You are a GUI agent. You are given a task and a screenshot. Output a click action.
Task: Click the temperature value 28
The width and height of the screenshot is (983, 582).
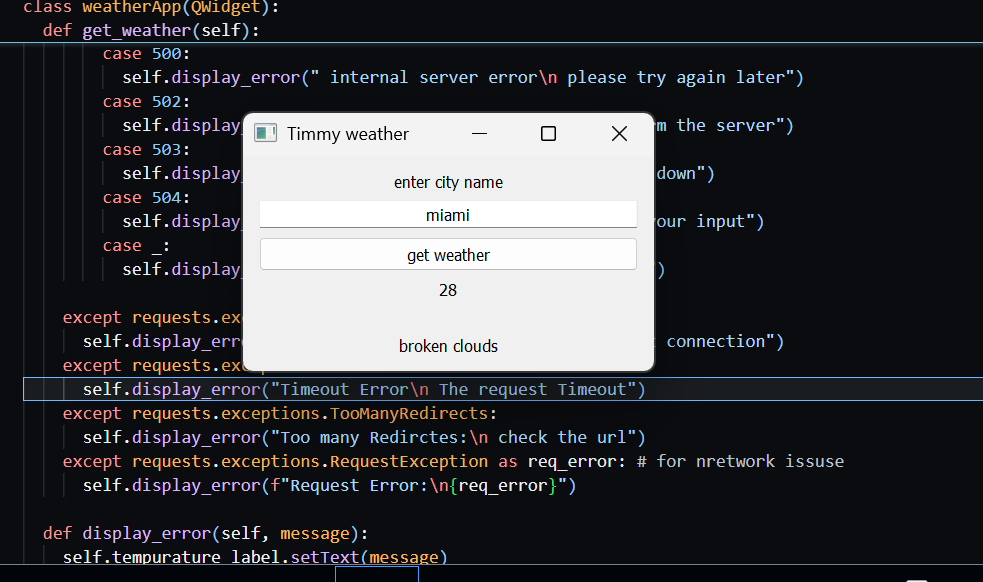click(x=448, y=290)
